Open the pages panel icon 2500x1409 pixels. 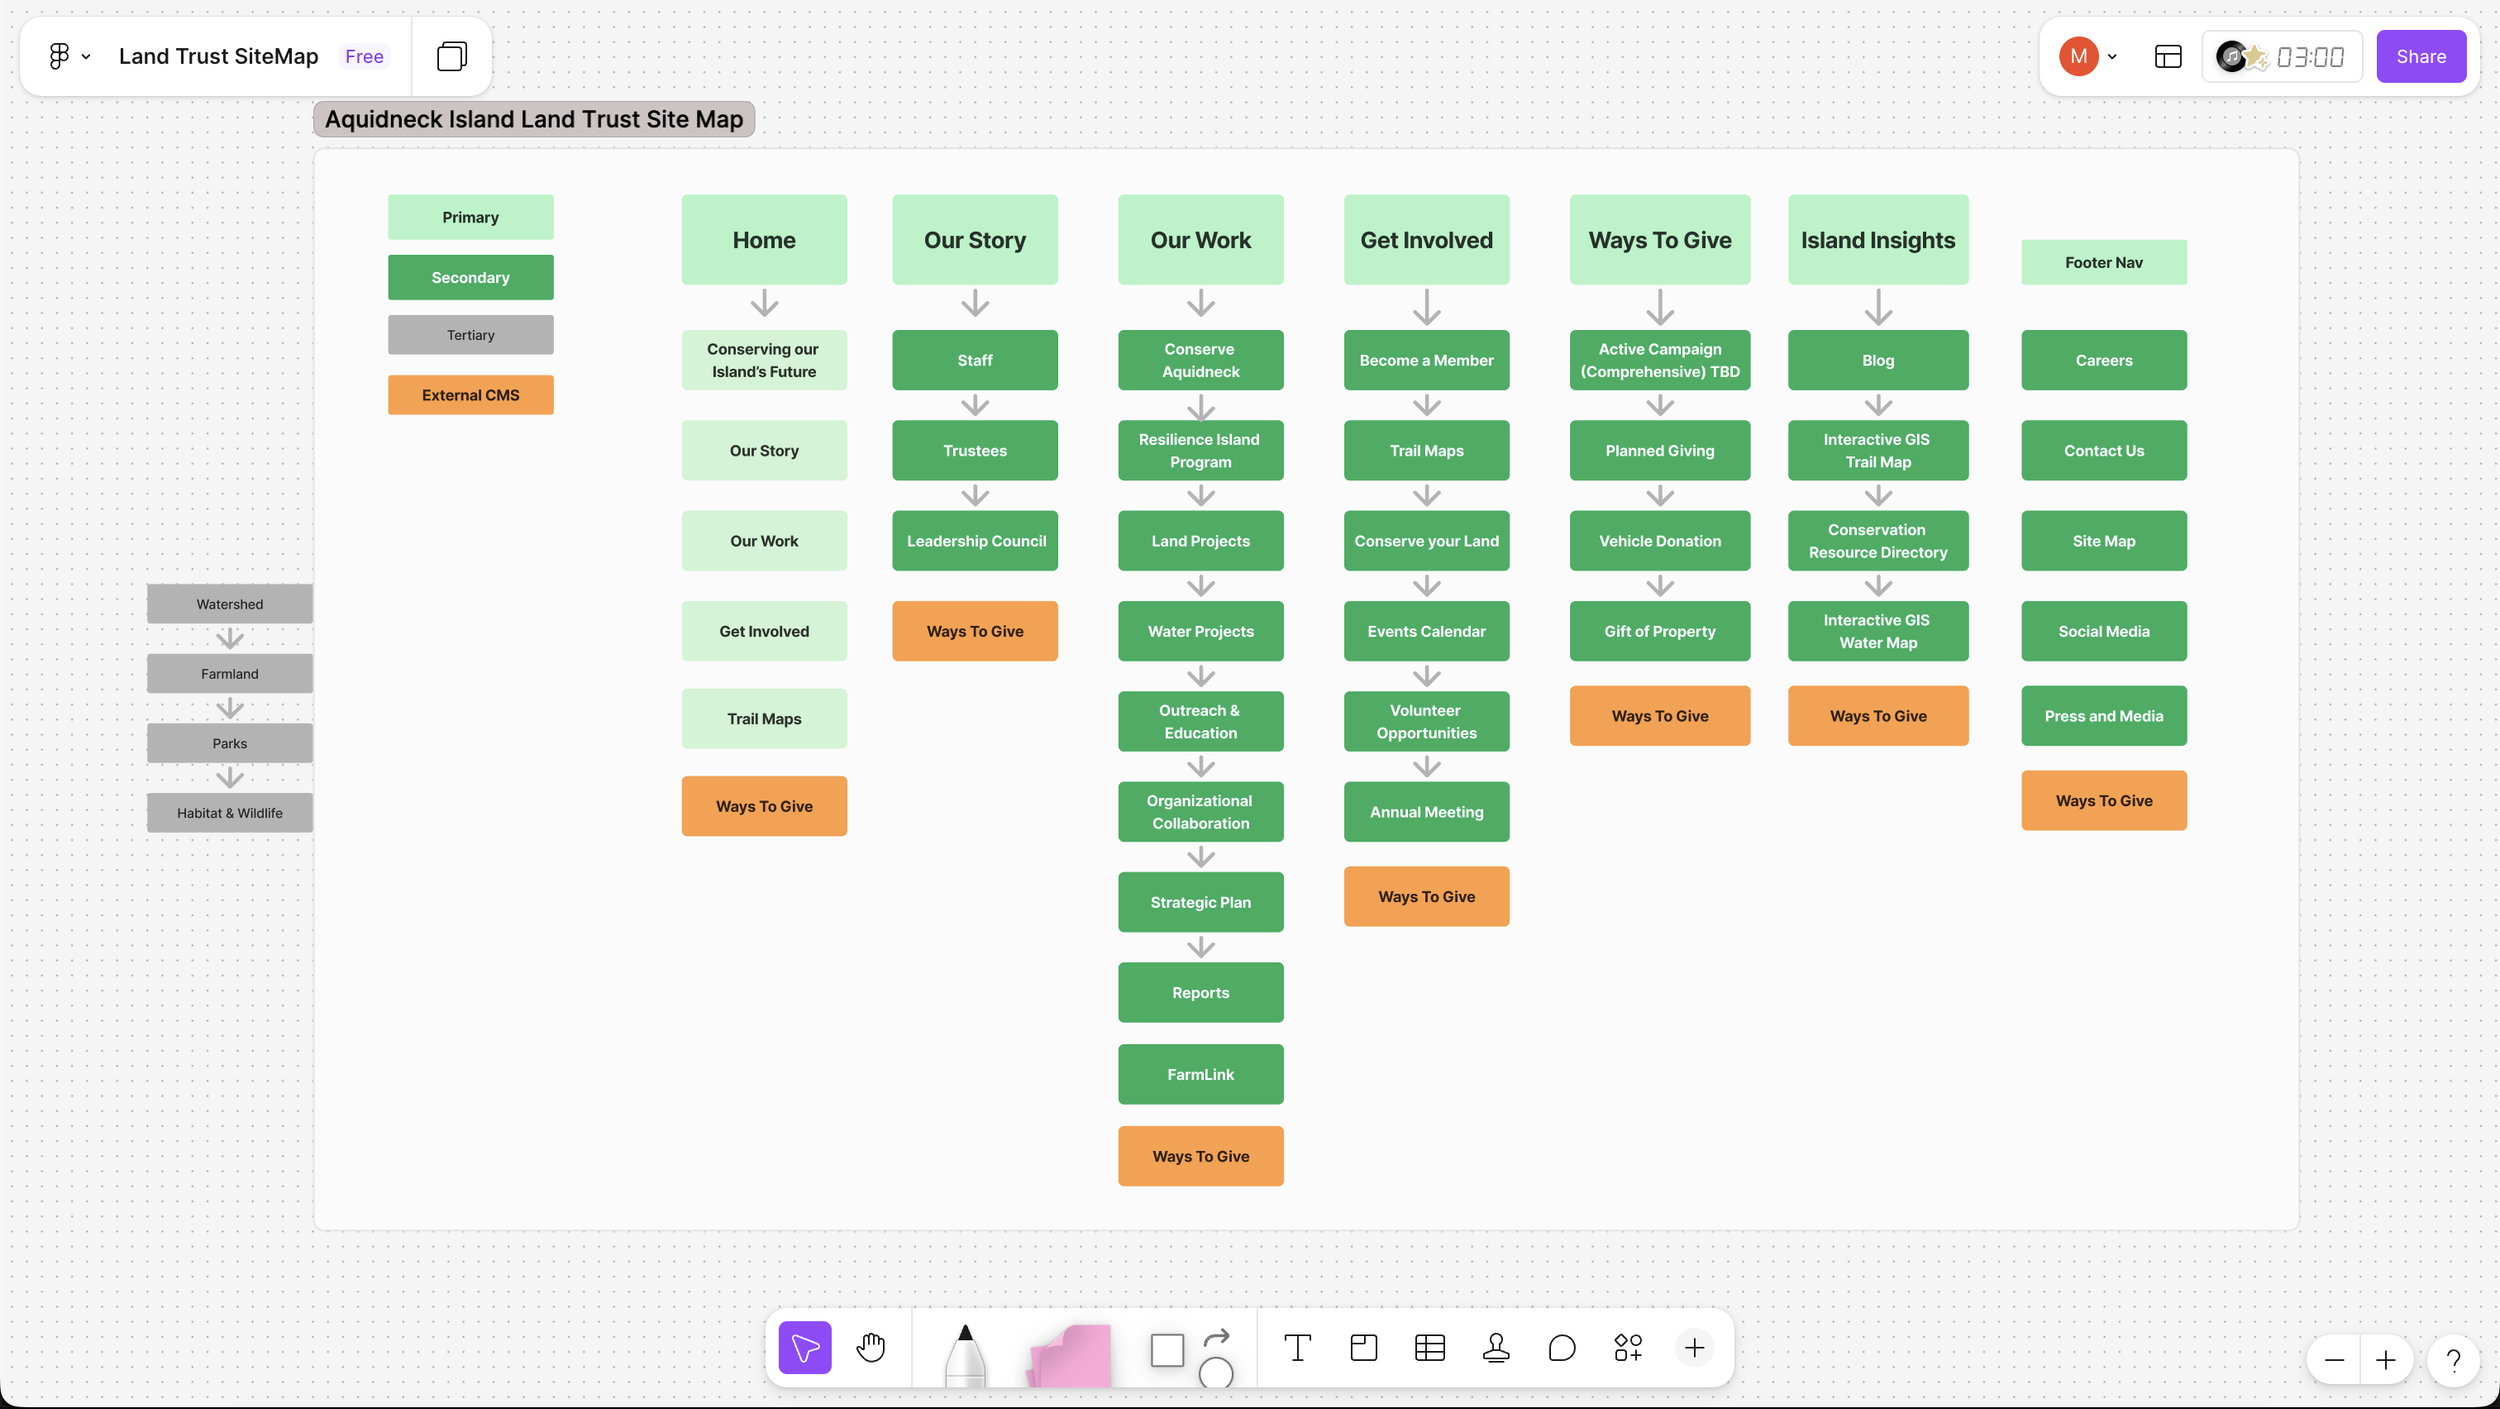[452, 56]
